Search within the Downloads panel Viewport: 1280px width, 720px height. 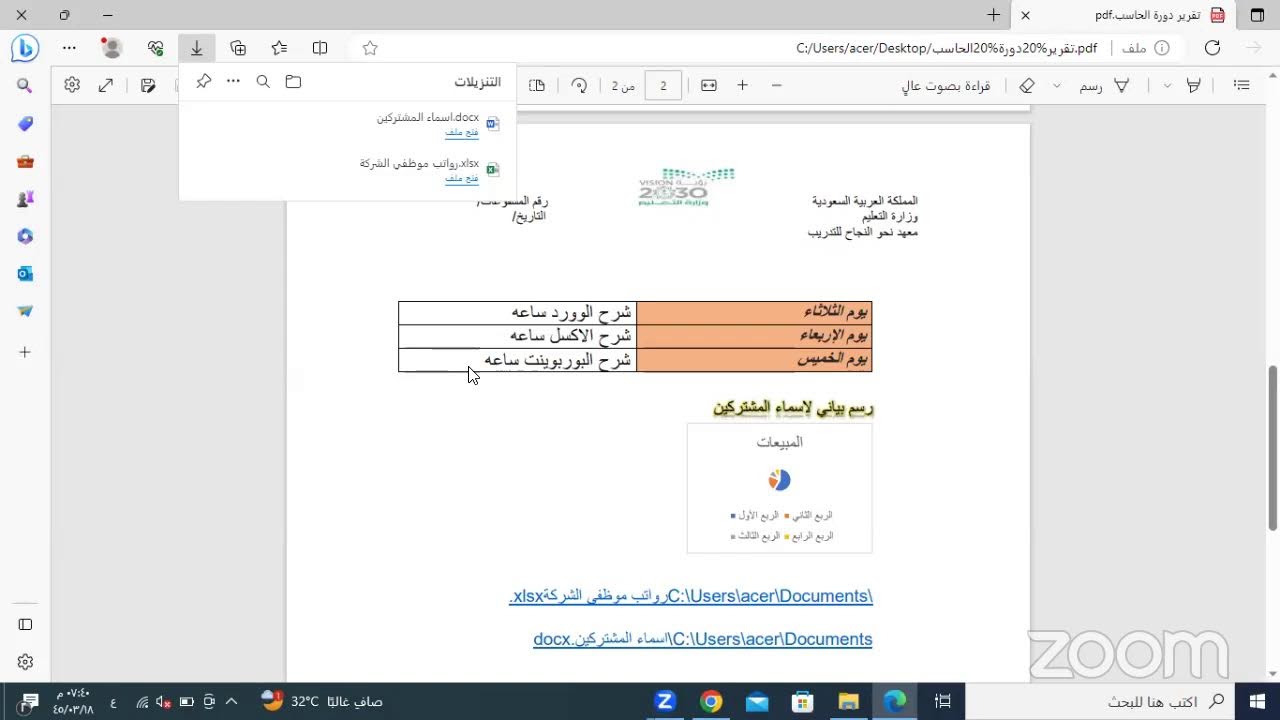[263, 81]
